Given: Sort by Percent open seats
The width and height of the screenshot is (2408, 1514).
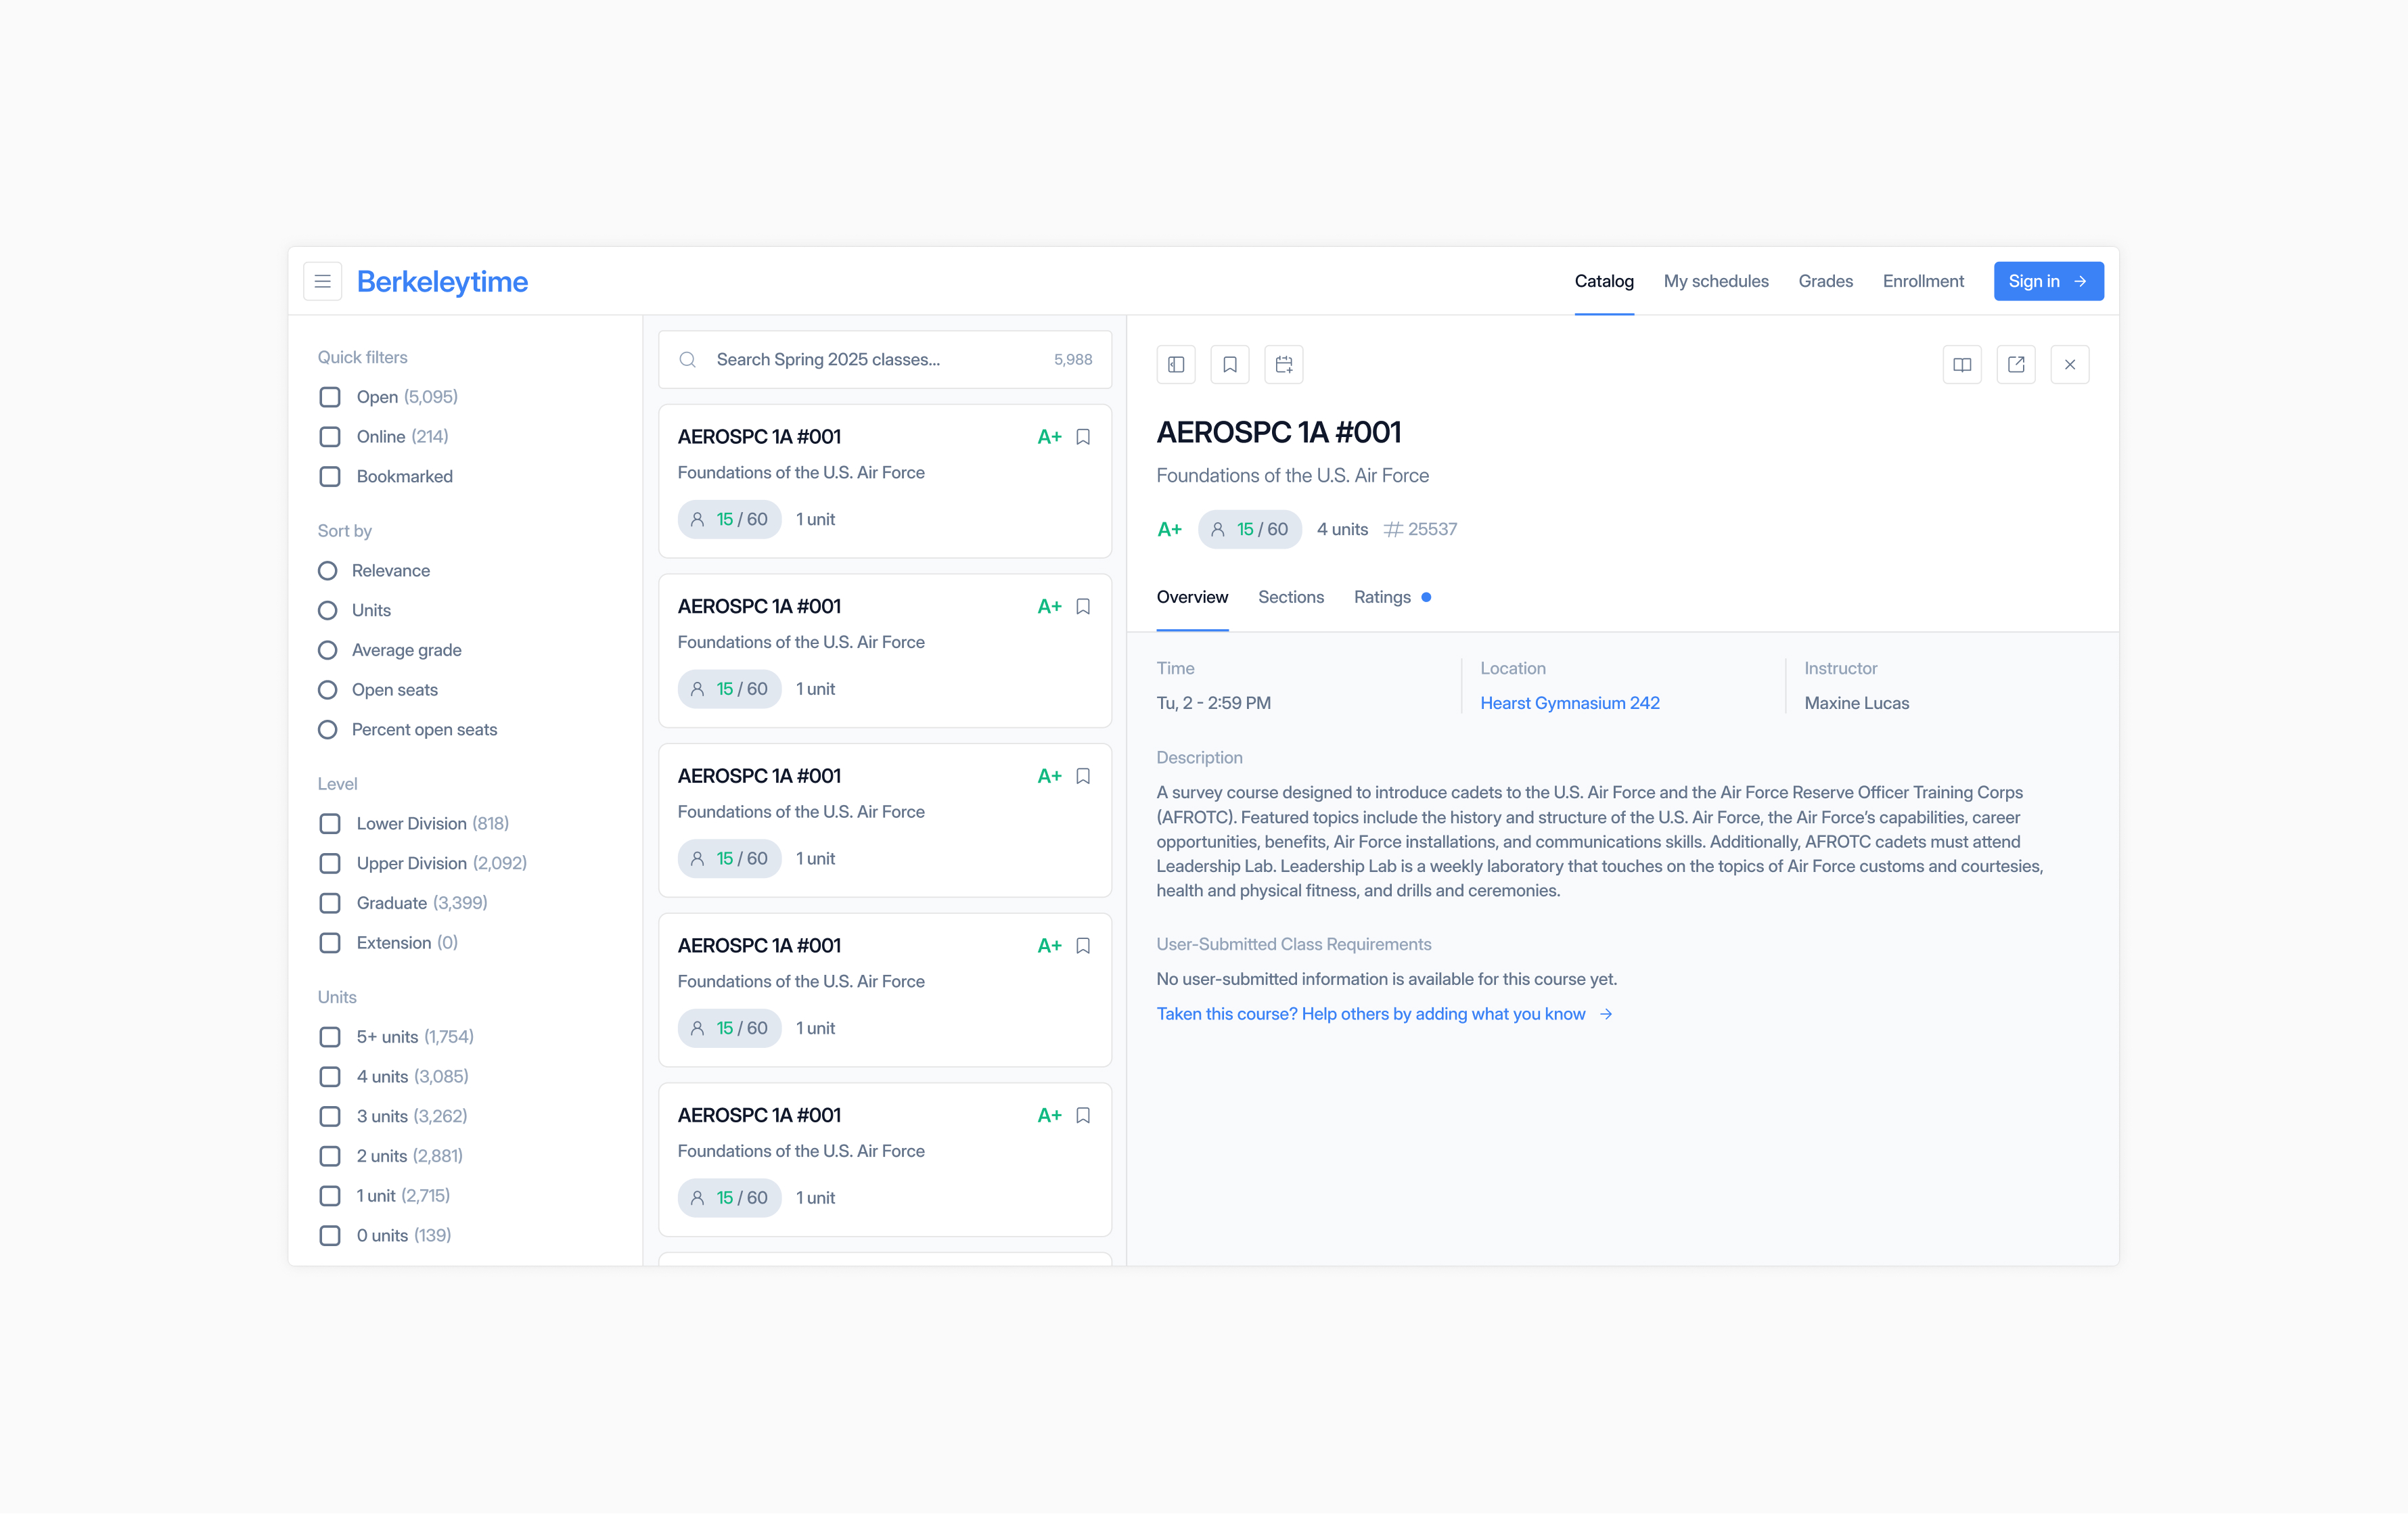Looking at the screenshot, I should click(x=327, y=730).
